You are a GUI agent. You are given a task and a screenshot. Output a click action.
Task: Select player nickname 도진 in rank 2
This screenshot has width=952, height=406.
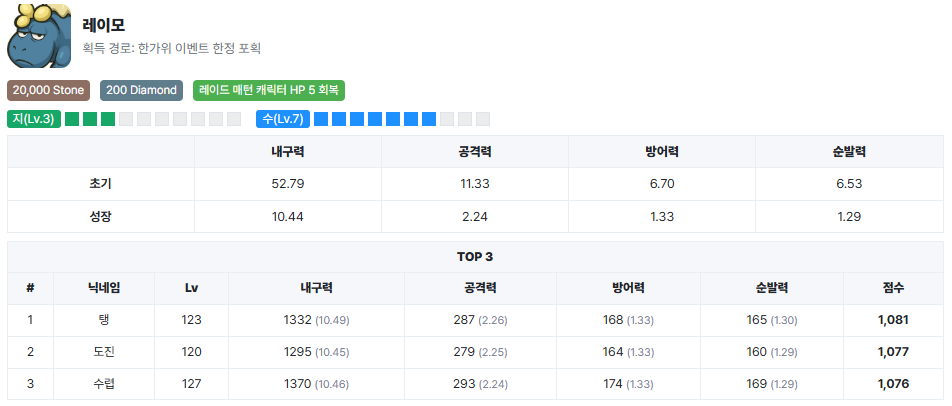(104, 352)
